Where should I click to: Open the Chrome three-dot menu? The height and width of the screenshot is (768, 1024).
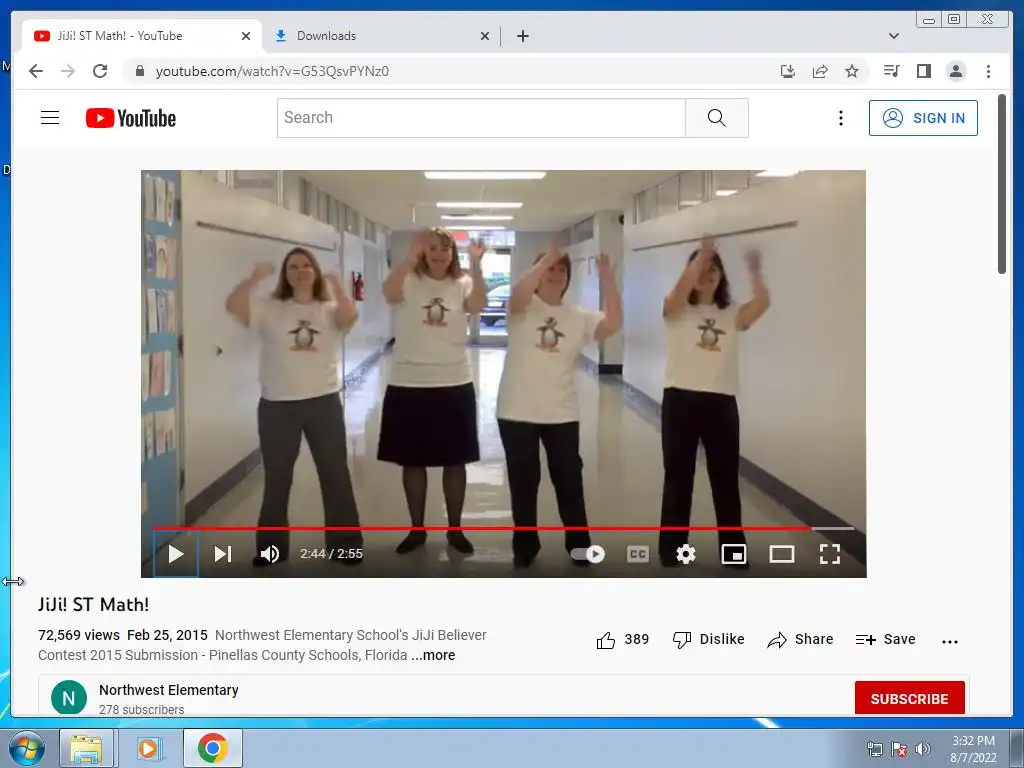988,71
